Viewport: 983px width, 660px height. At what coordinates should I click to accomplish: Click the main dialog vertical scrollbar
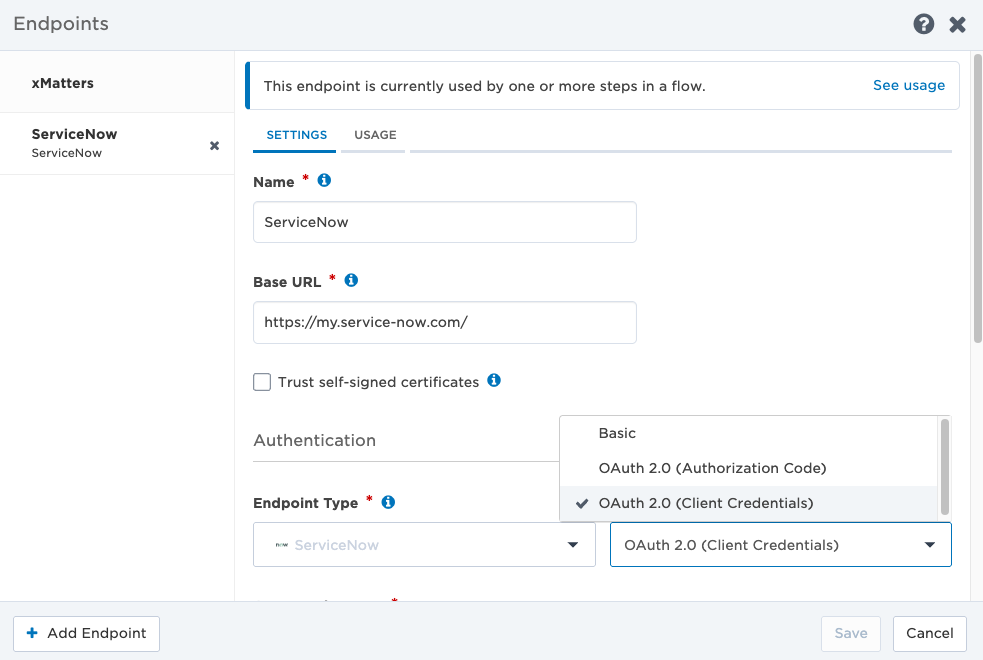tap(977, 198)
